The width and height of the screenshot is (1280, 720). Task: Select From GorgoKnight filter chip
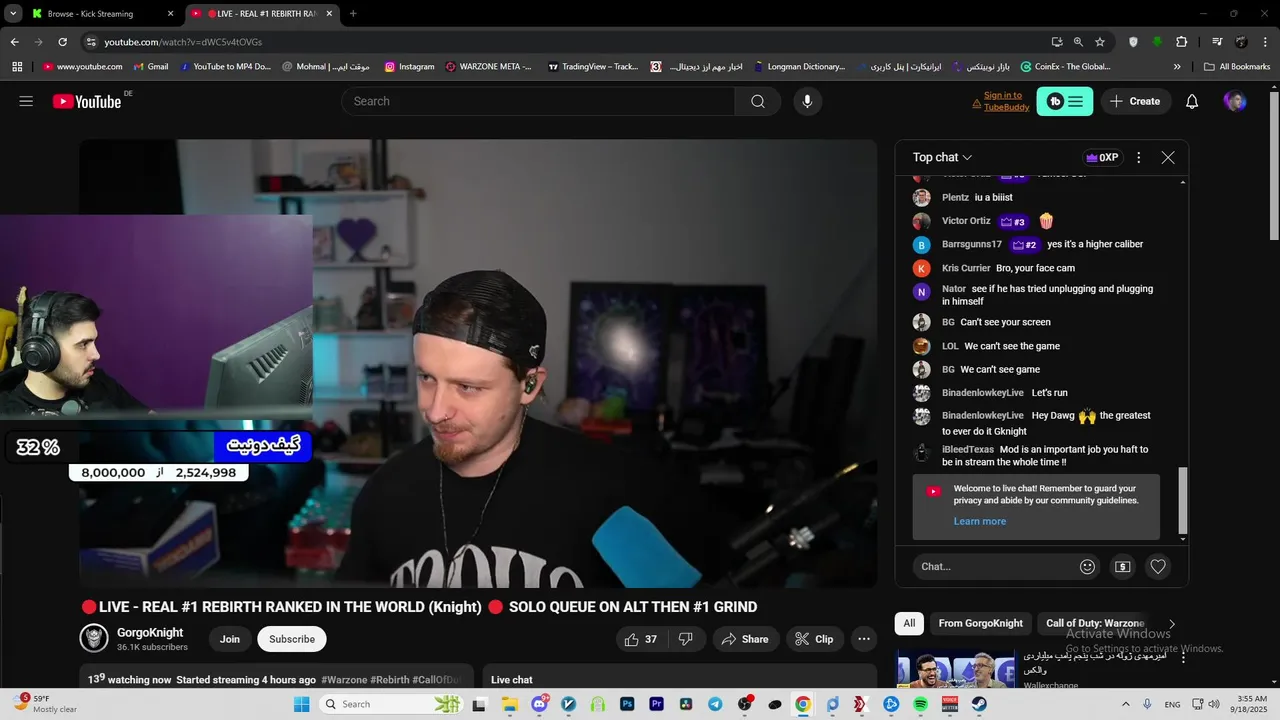(980, 623)
